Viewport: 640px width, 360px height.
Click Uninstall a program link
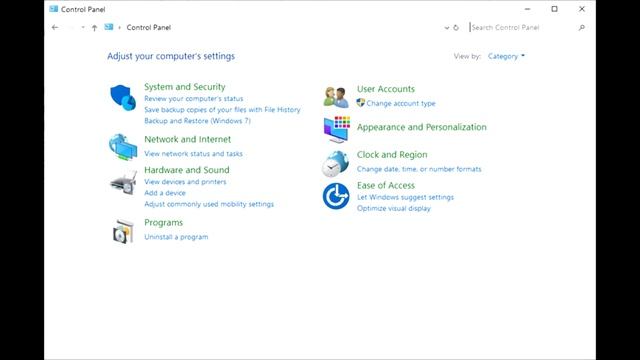[176, 237]
